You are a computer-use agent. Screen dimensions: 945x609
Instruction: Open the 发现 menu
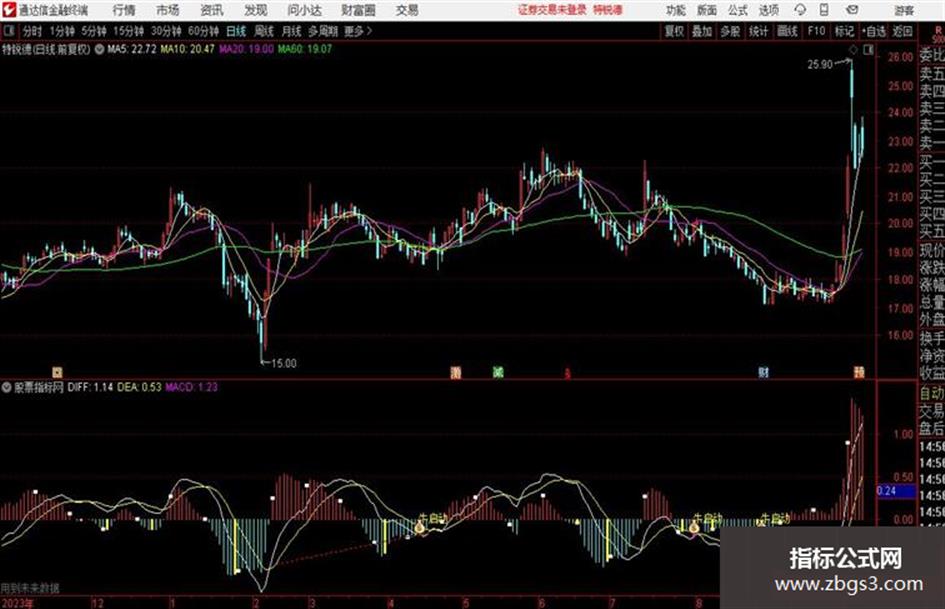(256, 10)
